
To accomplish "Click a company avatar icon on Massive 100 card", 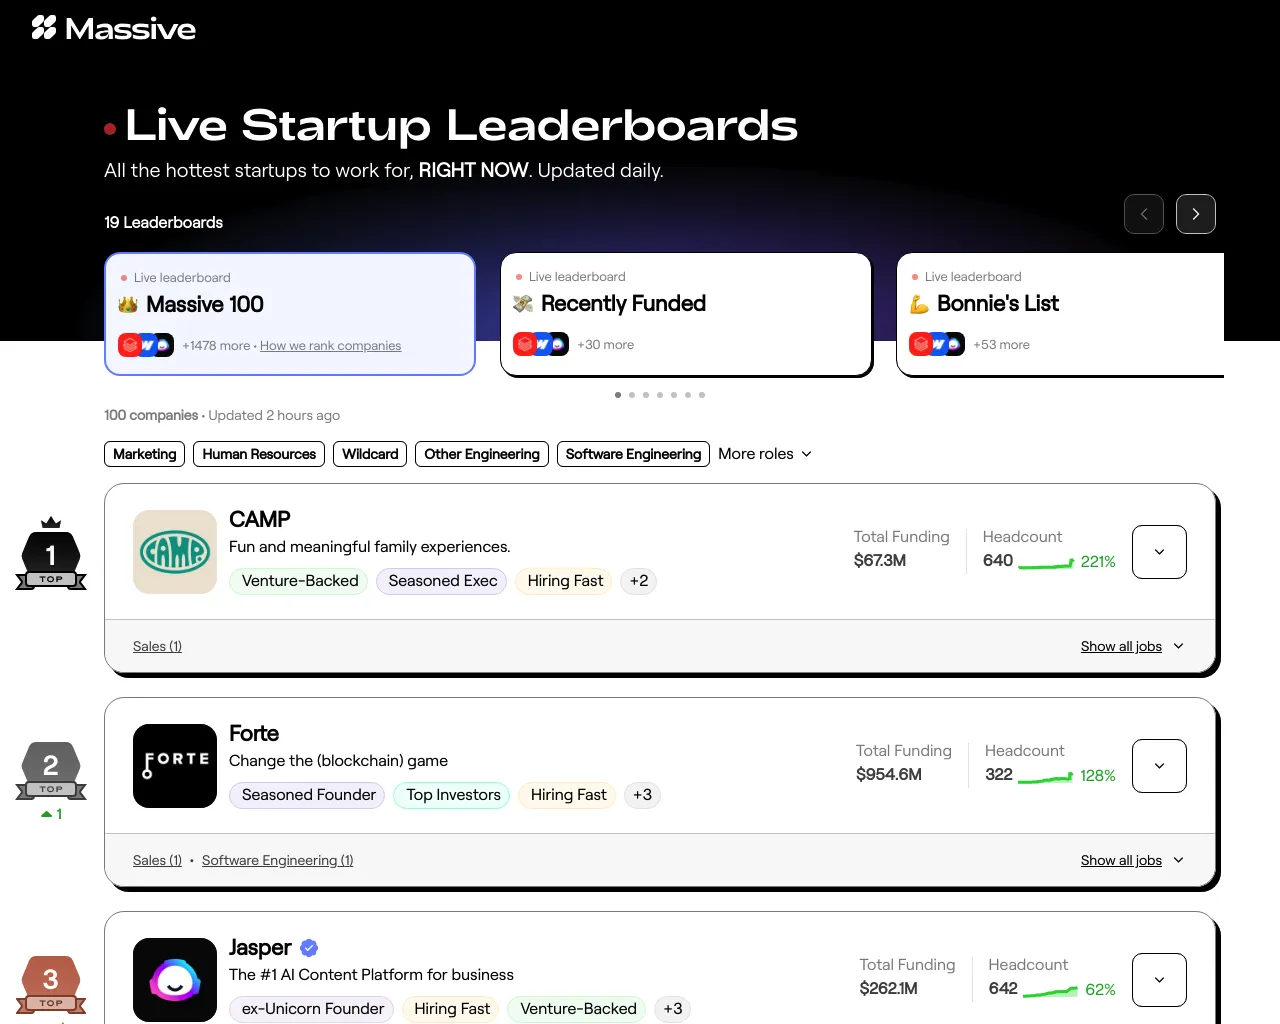I will (x=129, y=344).
